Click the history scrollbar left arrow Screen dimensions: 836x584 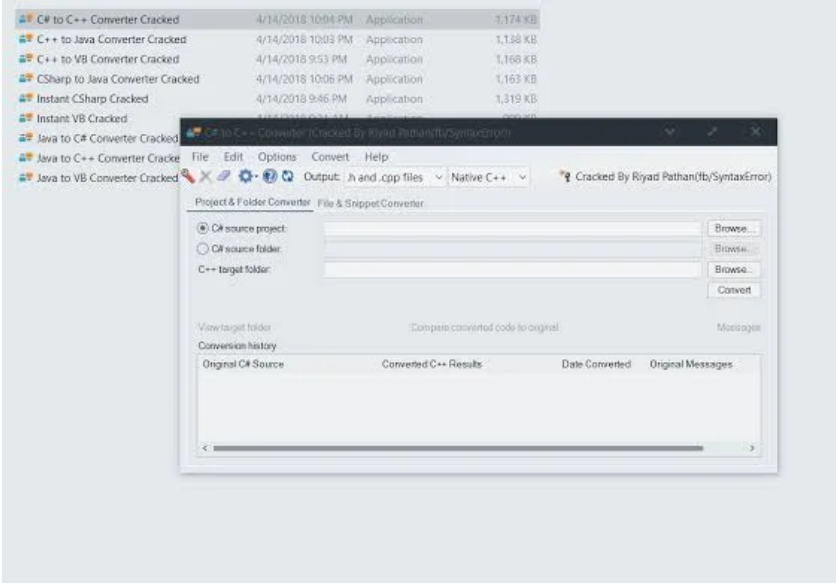coord(205,448)
